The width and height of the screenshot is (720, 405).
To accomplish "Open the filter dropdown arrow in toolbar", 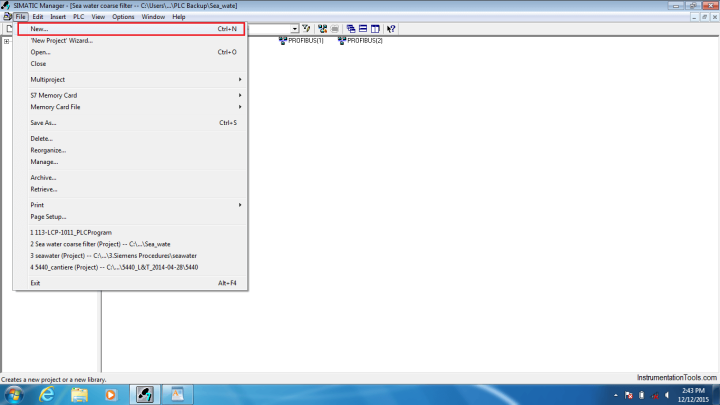I will [294, 29].
